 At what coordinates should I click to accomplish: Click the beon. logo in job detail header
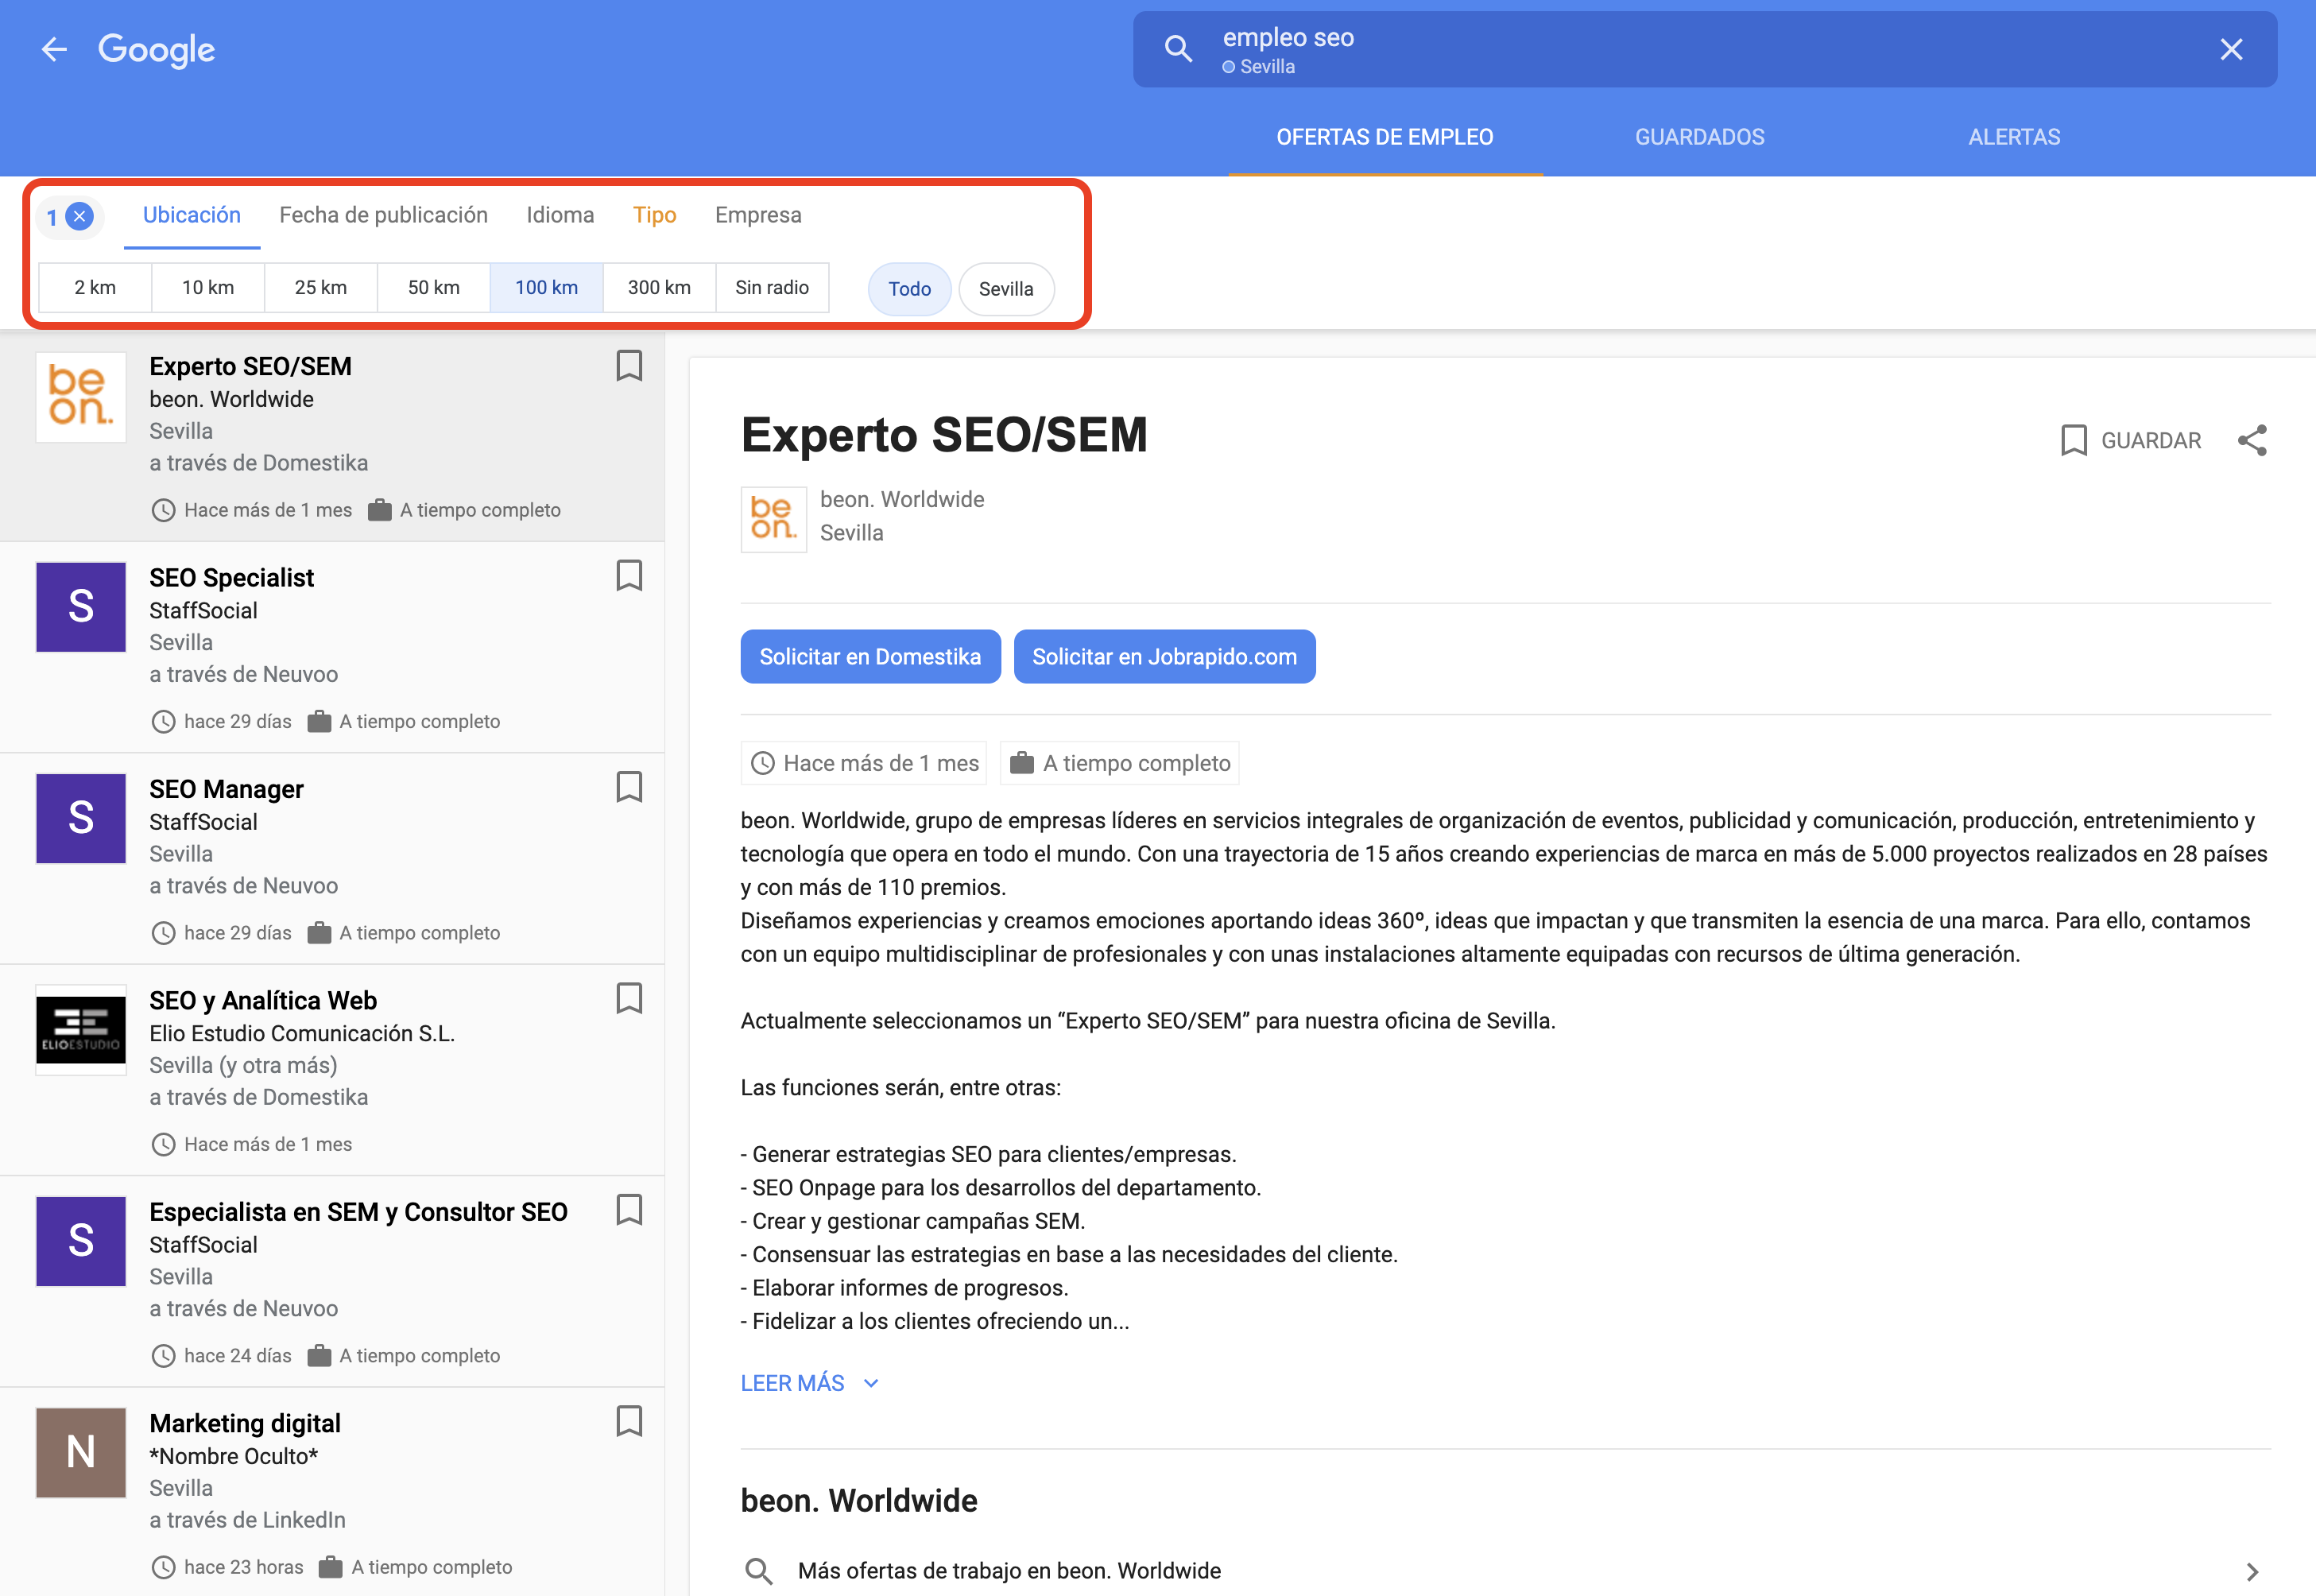[774, 519]
